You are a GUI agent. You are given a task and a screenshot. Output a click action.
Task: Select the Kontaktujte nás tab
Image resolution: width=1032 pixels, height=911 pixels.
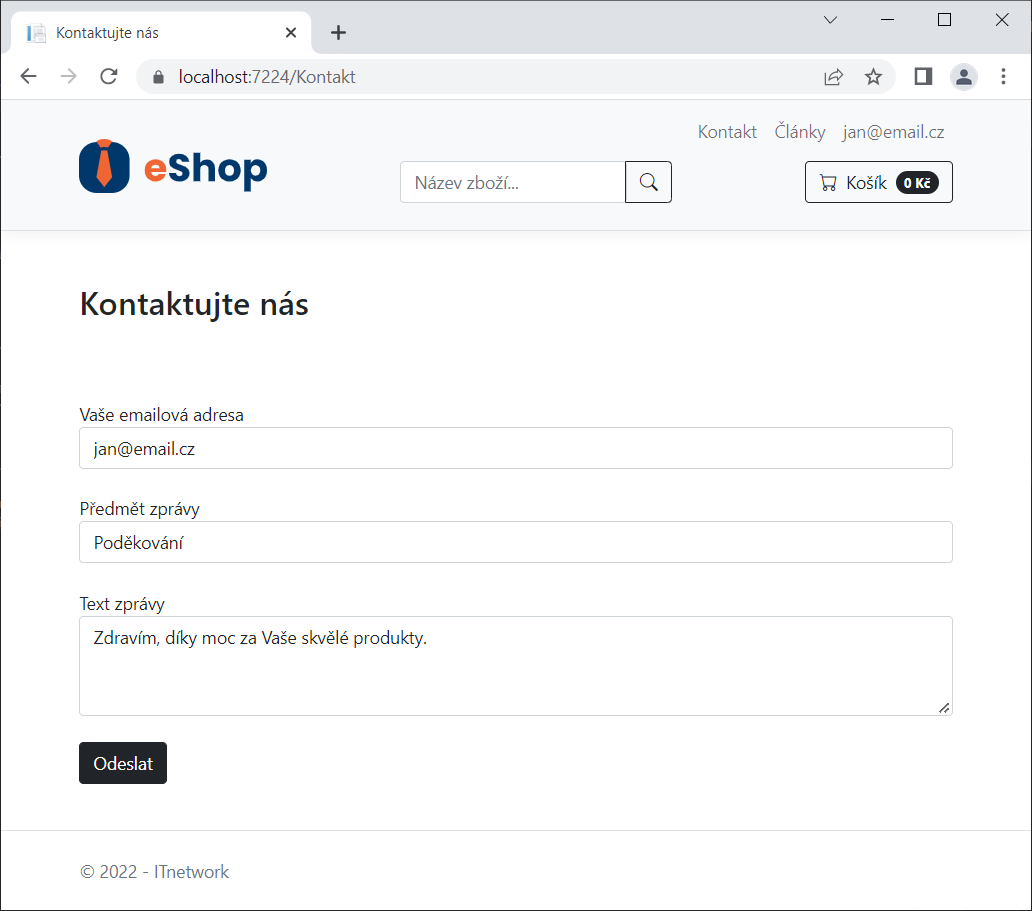click(150, 33)
